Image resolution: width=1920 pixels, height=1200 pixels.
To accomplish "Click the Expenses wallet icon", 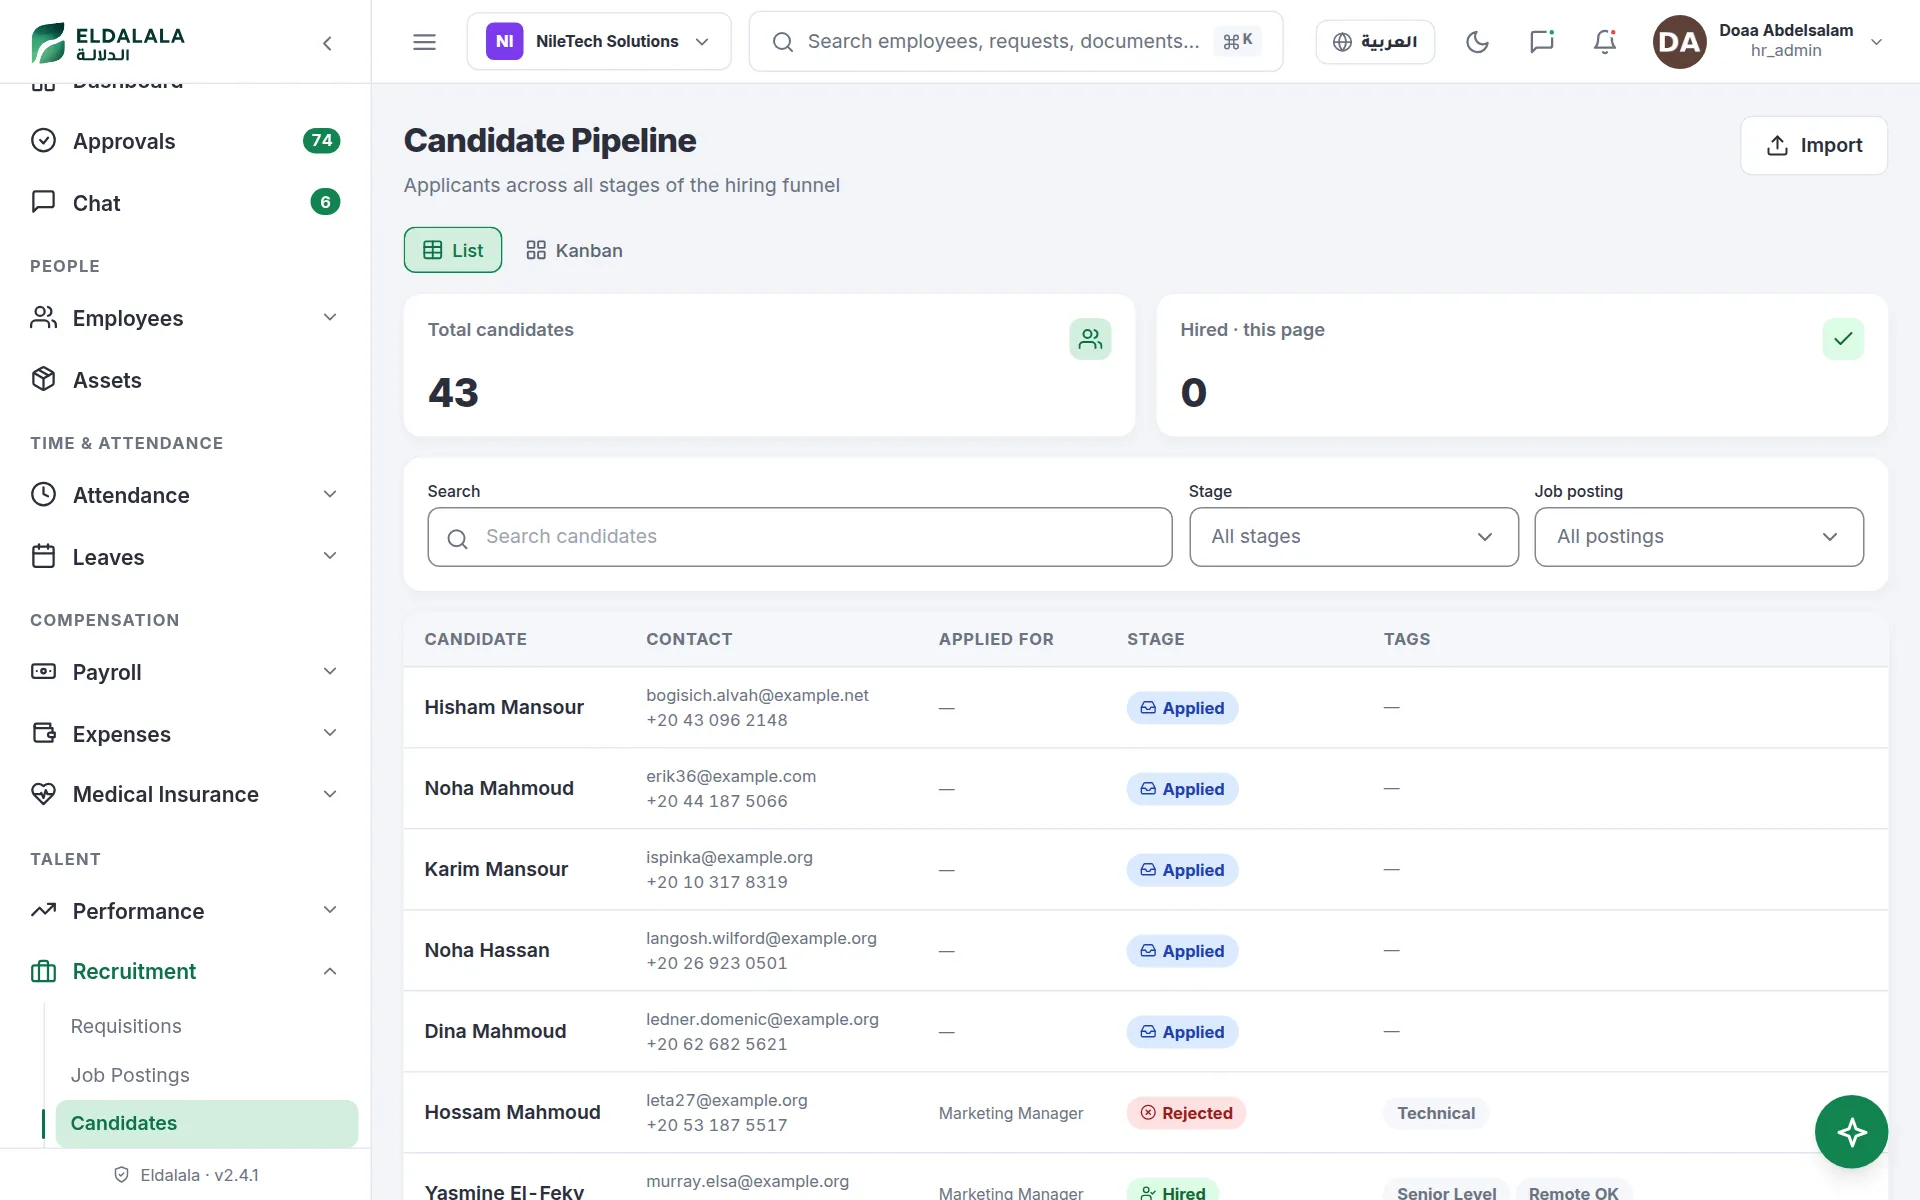I will click(x=43, y=733).
